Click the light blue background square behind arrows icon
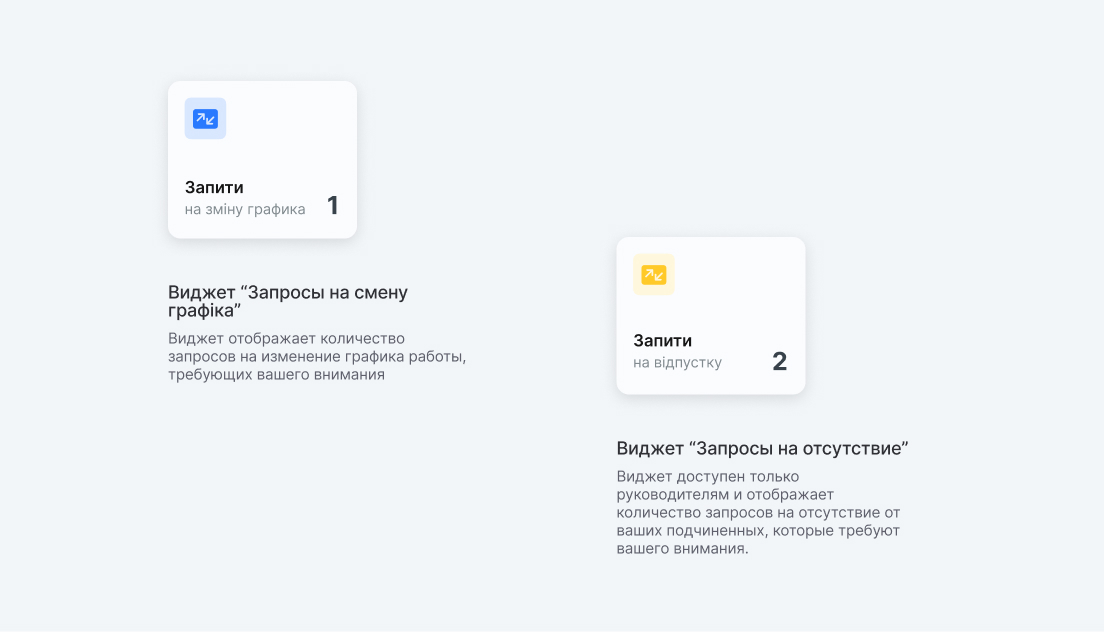1104x632 pixels. tap(205, 118)
